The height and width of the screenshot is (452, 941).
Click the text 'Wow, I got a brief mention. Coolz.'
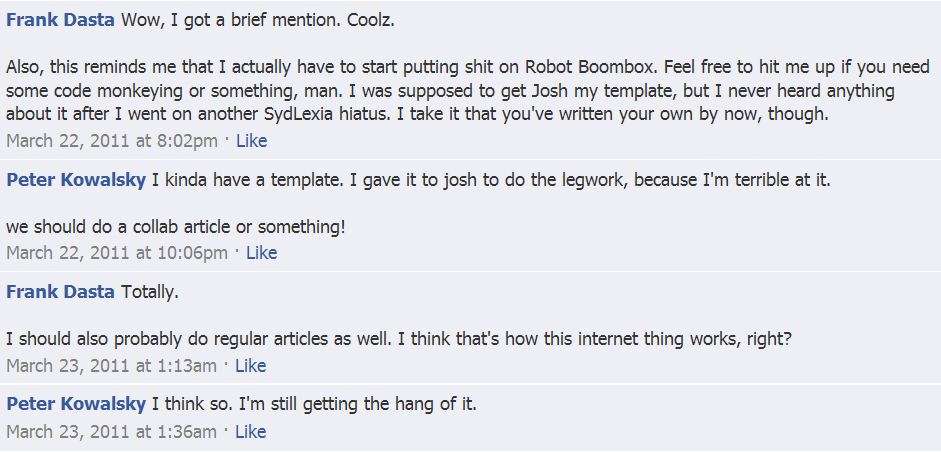[x=257, y=20]
